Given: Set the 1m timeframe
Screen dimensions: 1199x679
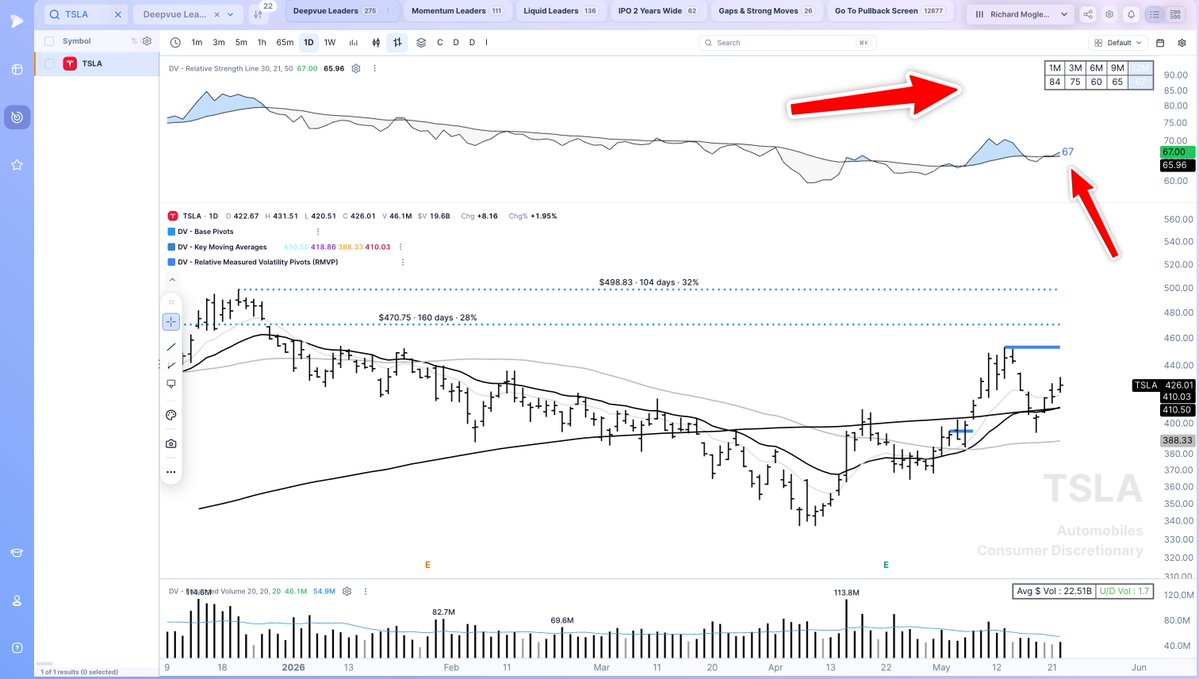Looking at the screenshot, I should point(197,43).
